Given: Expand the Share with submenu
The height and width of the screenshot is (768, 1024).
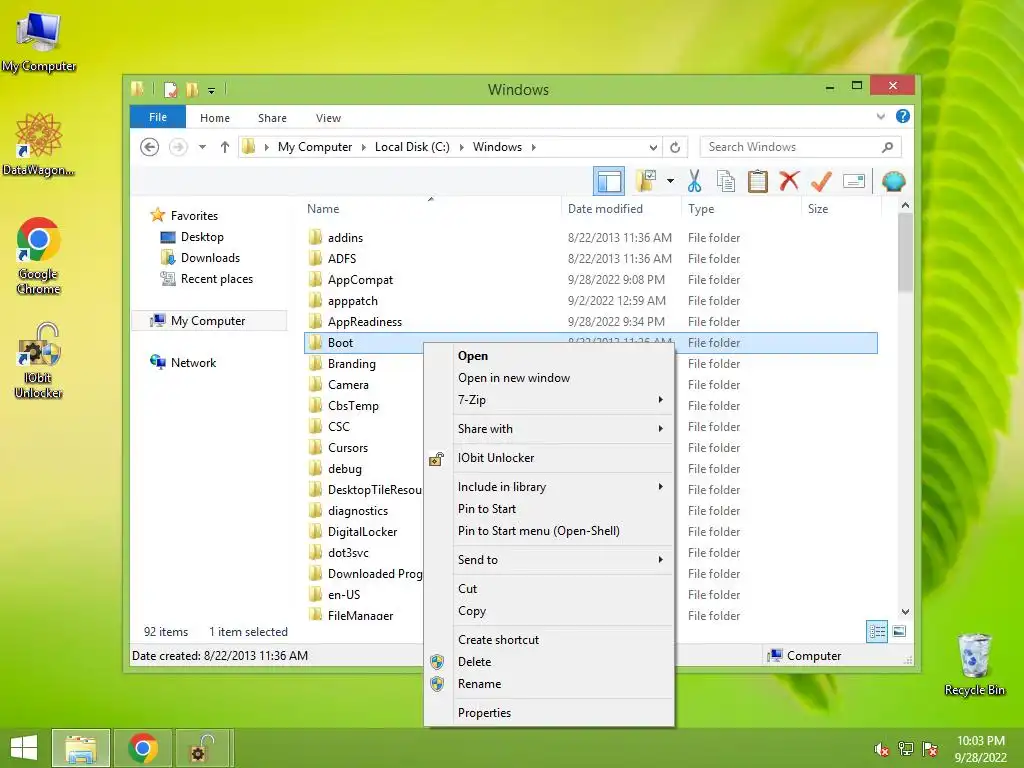Looking at the screenshot, I should point(549,428).
